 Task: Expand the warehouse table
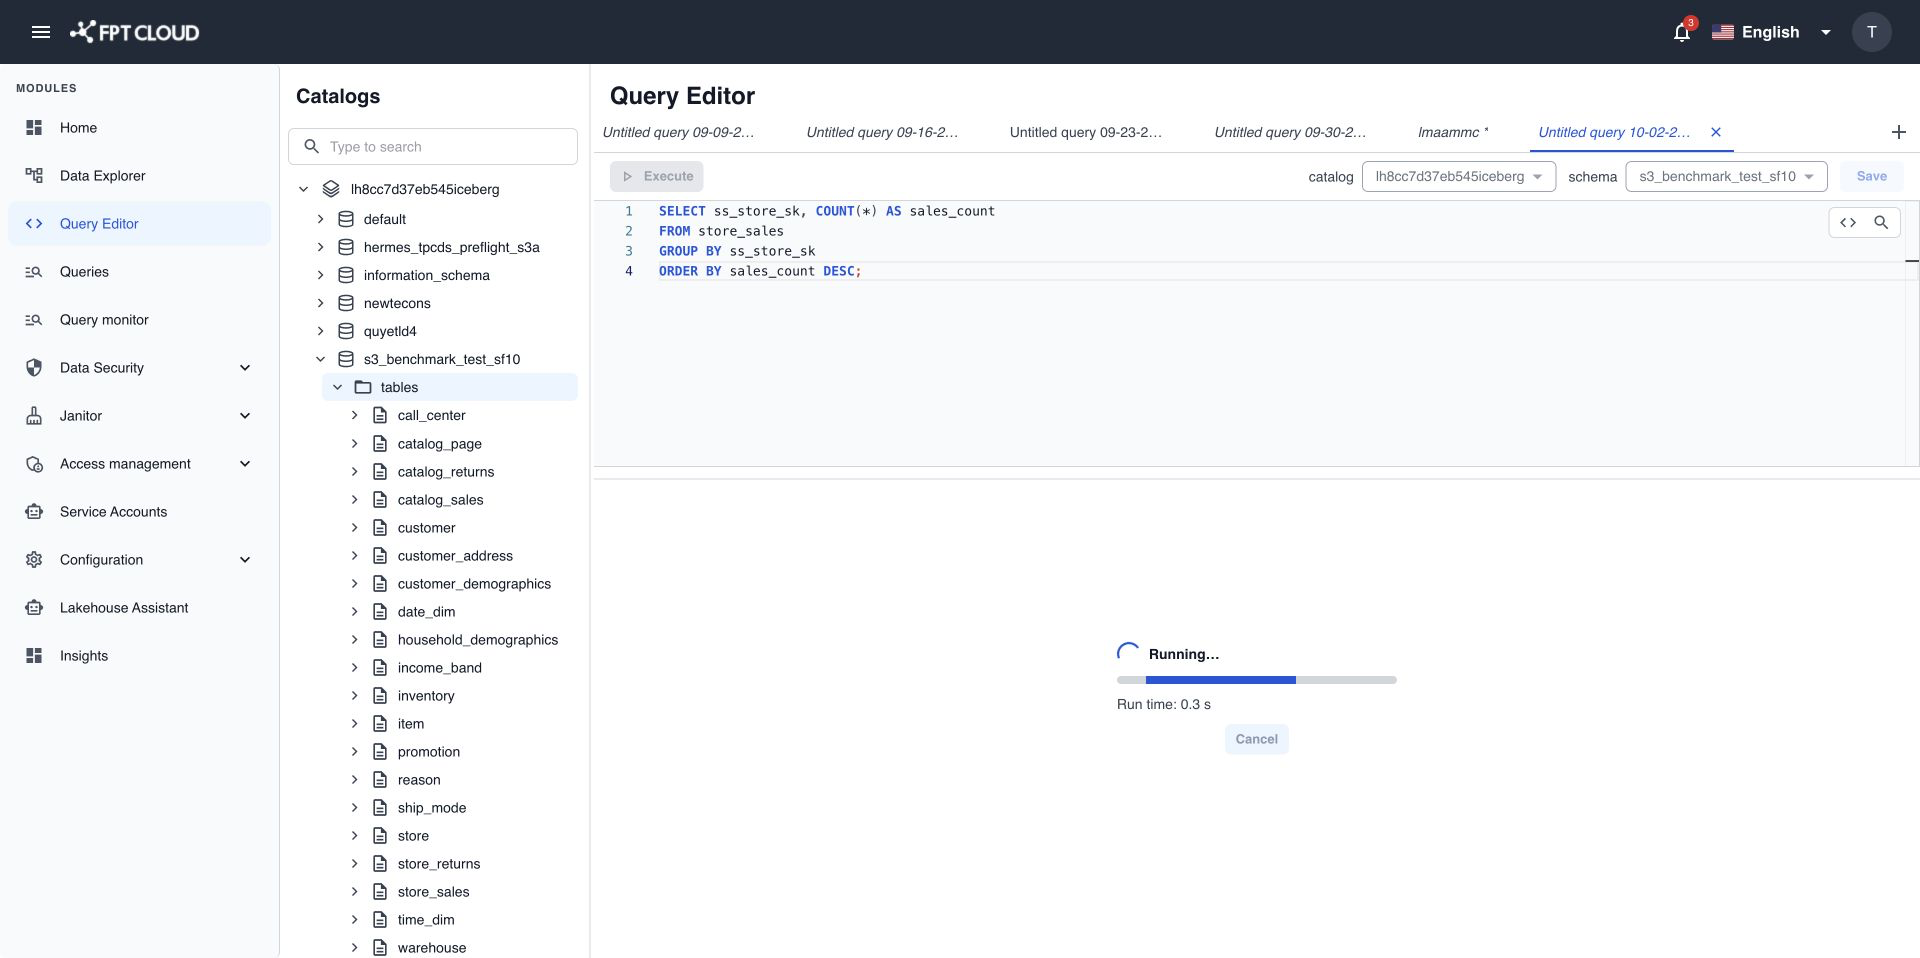[x=354, y=947]
